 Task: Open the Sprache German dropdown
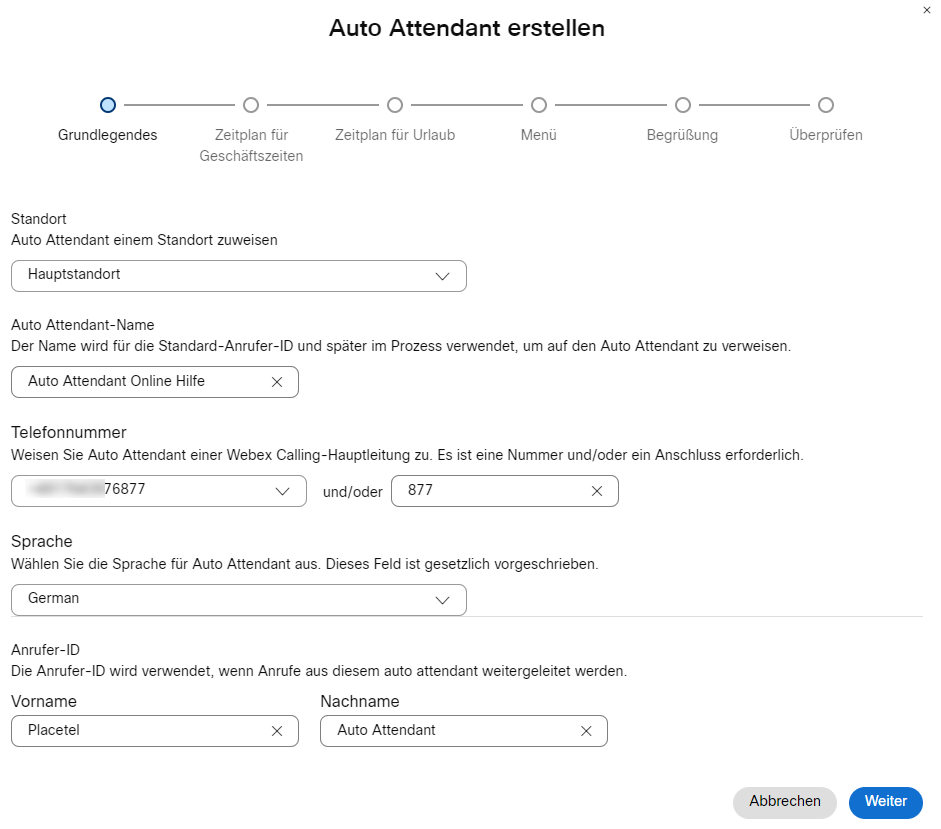coord(442,600)
